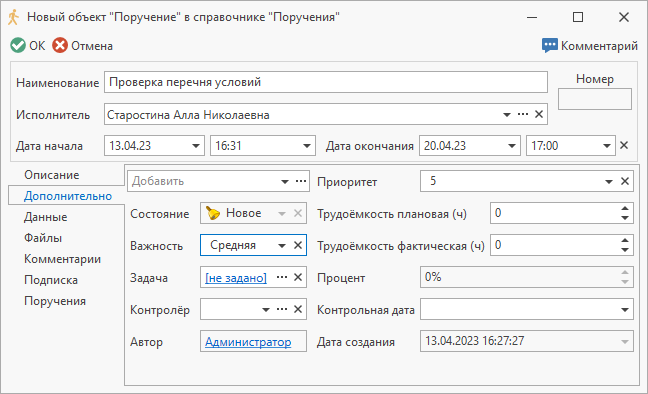
Task: Clear the Приоритет value with X
Action: (x=625, y=181)
